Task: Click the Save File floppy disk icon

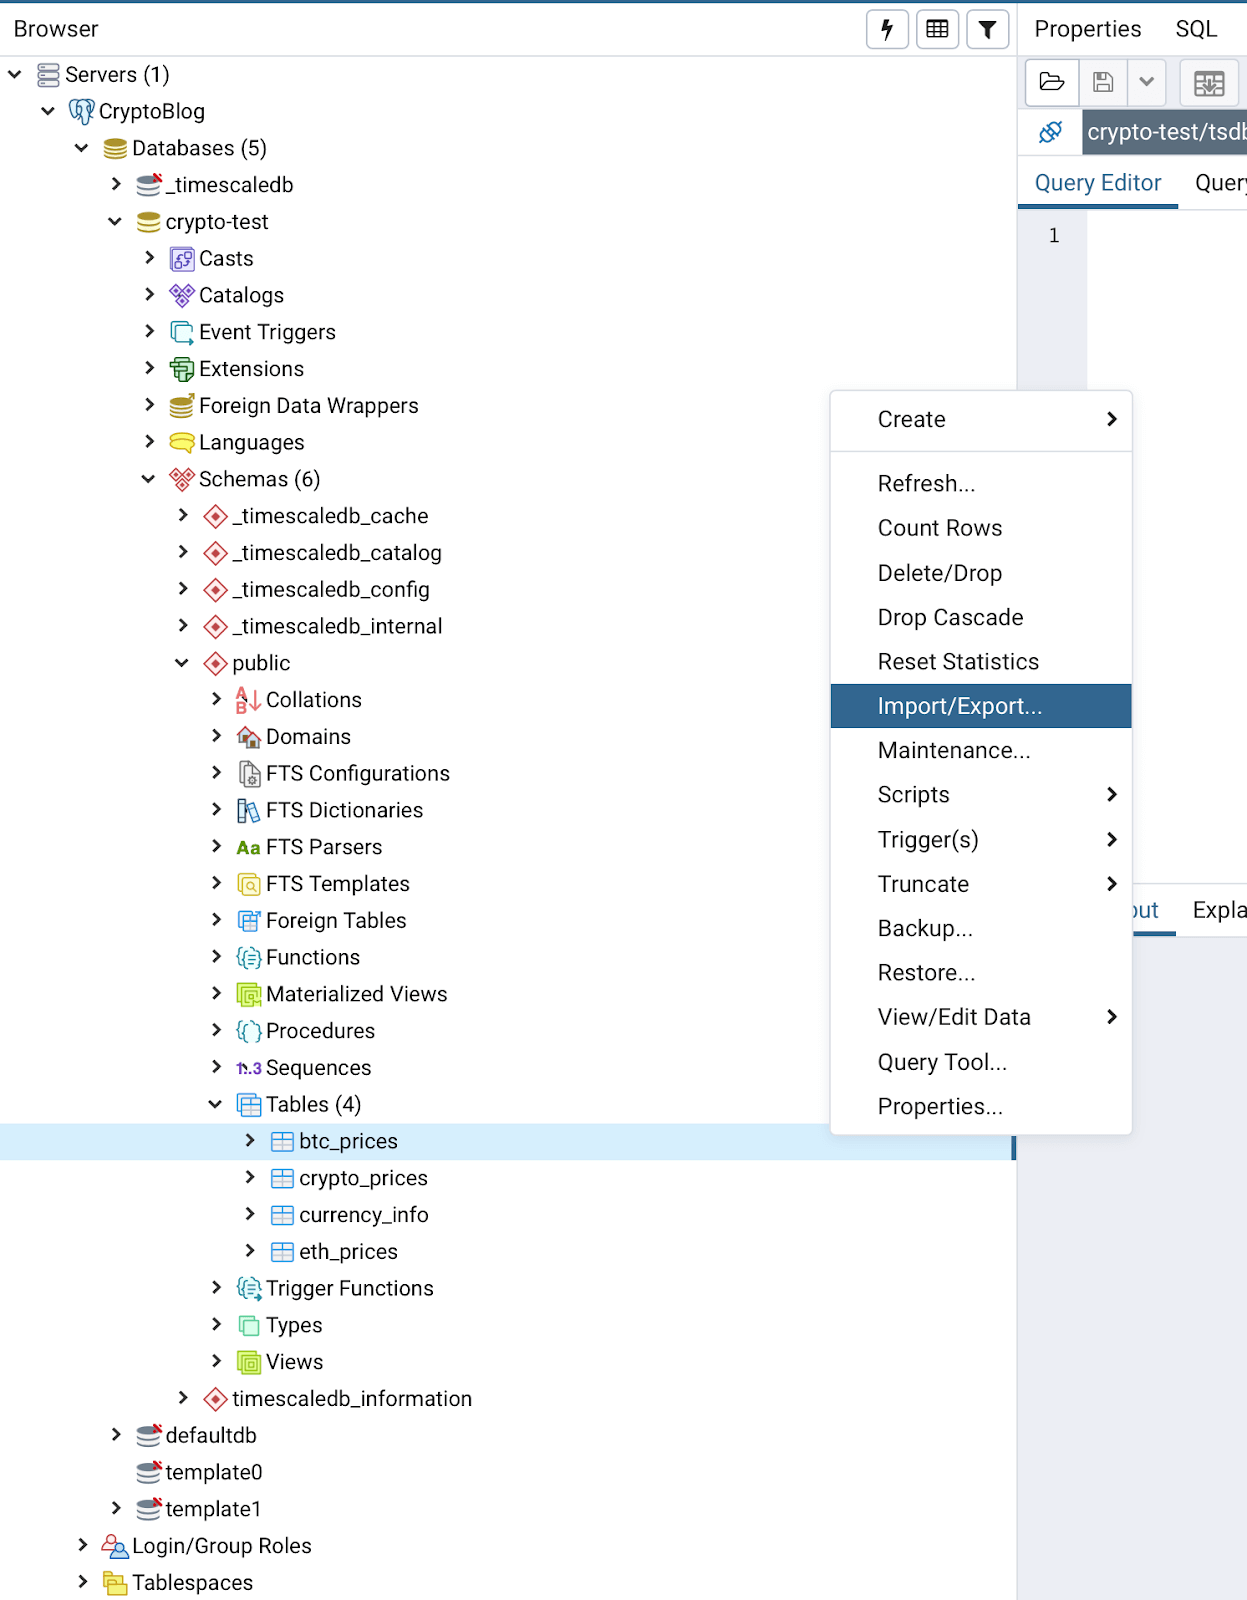Action: 1103,82
